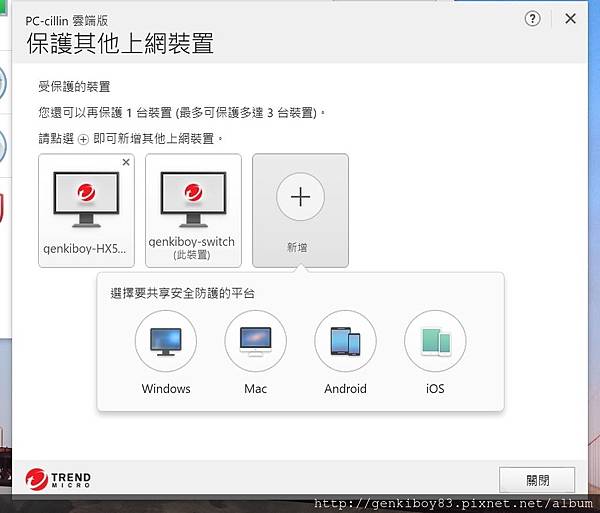Click the Windows text label

tap(166, 389)
